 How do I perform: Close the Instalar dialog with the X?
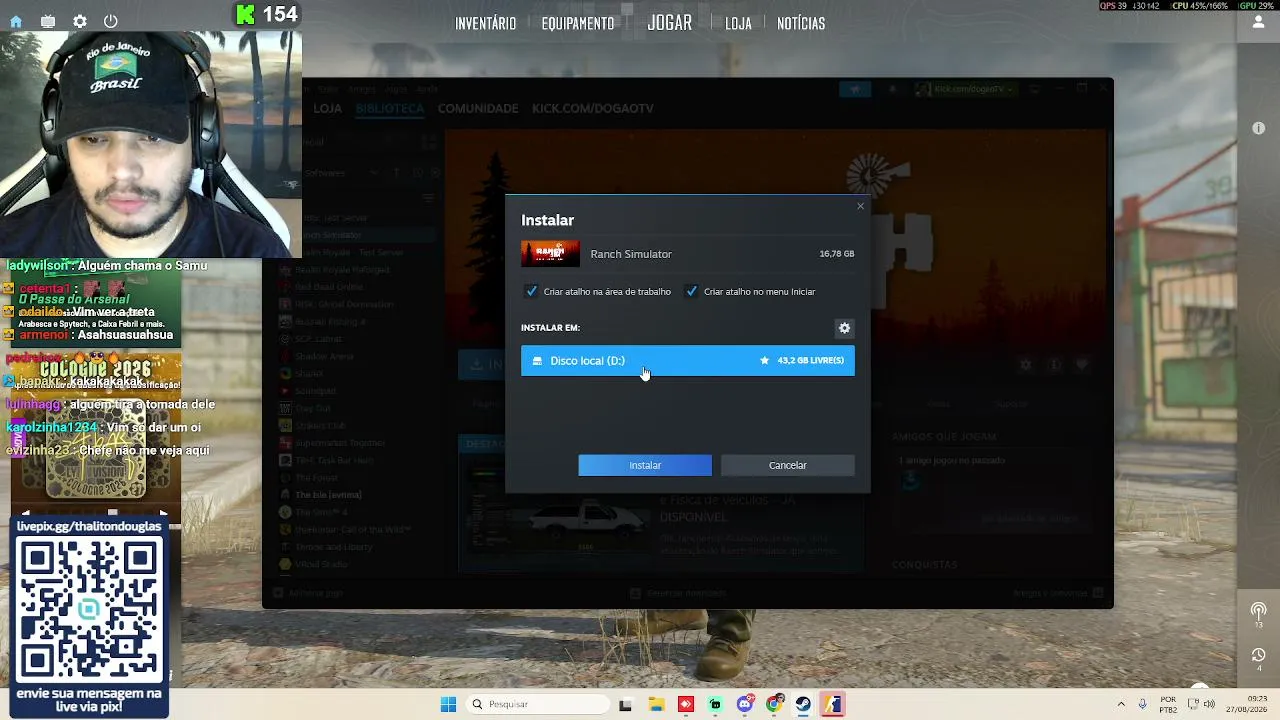click(860, 207)
